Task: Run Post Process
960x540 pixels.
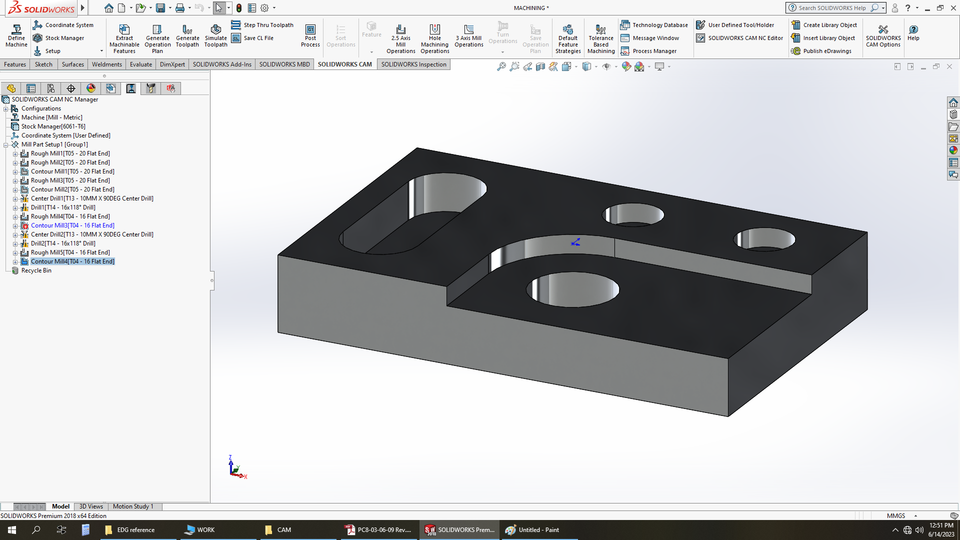Action: 310,36
